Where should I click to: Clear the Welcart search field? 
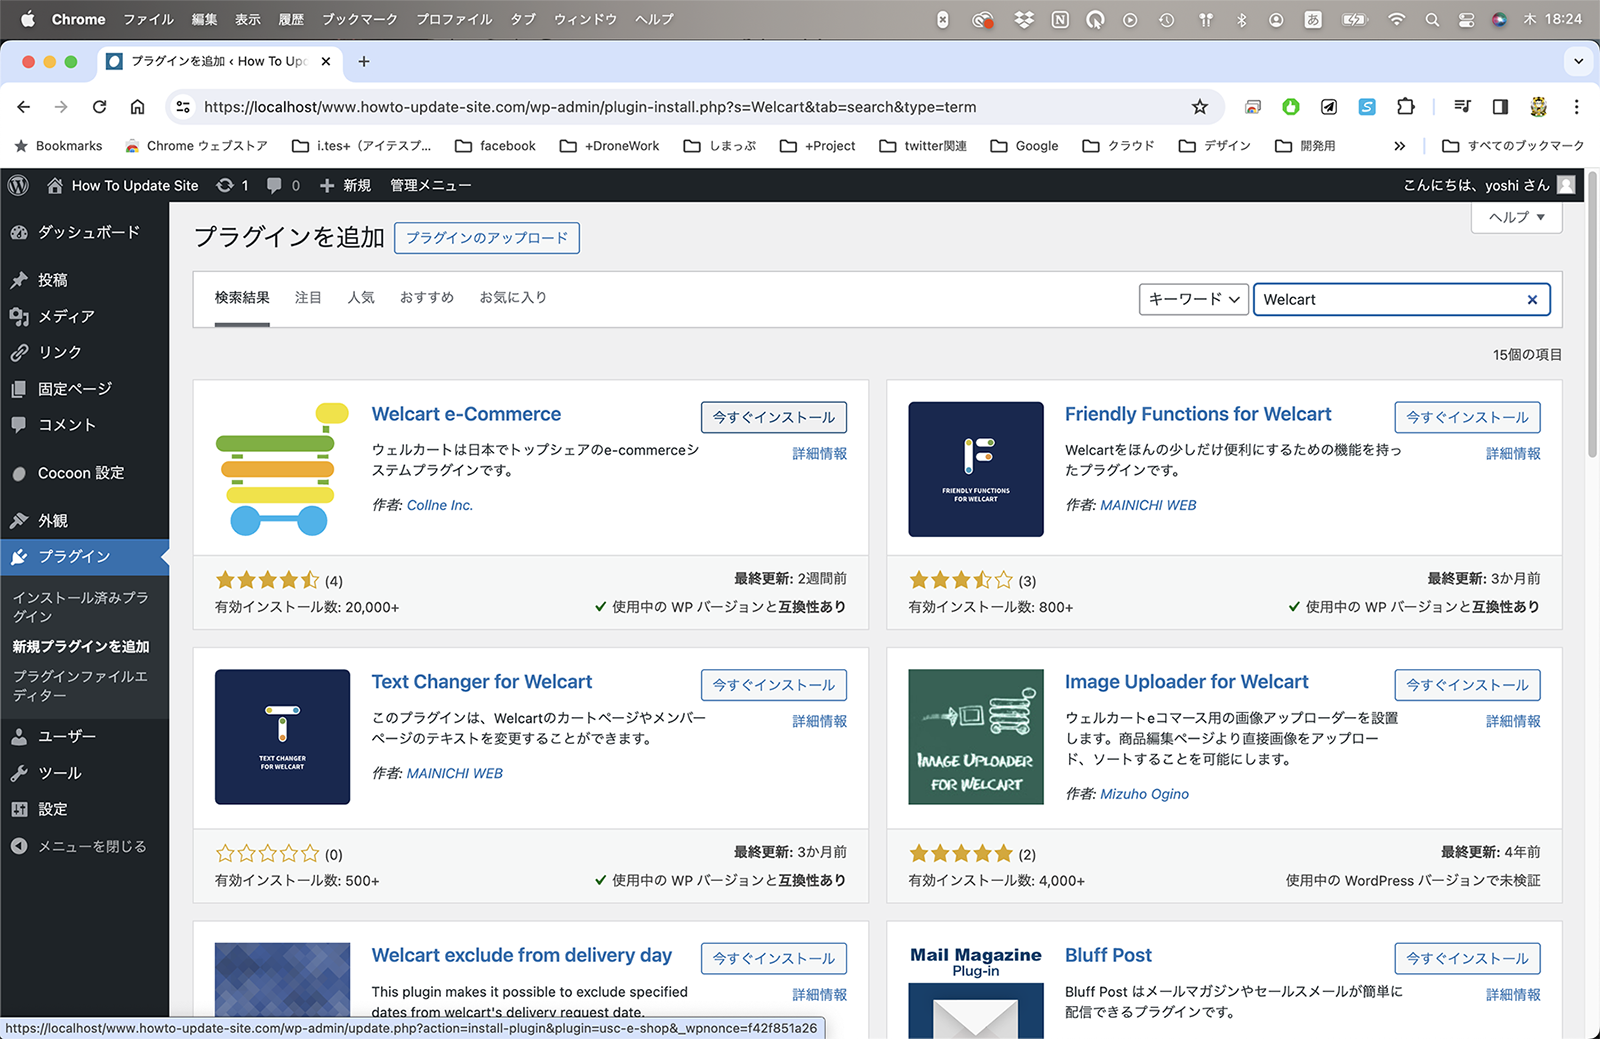[x=1532, y=300]
